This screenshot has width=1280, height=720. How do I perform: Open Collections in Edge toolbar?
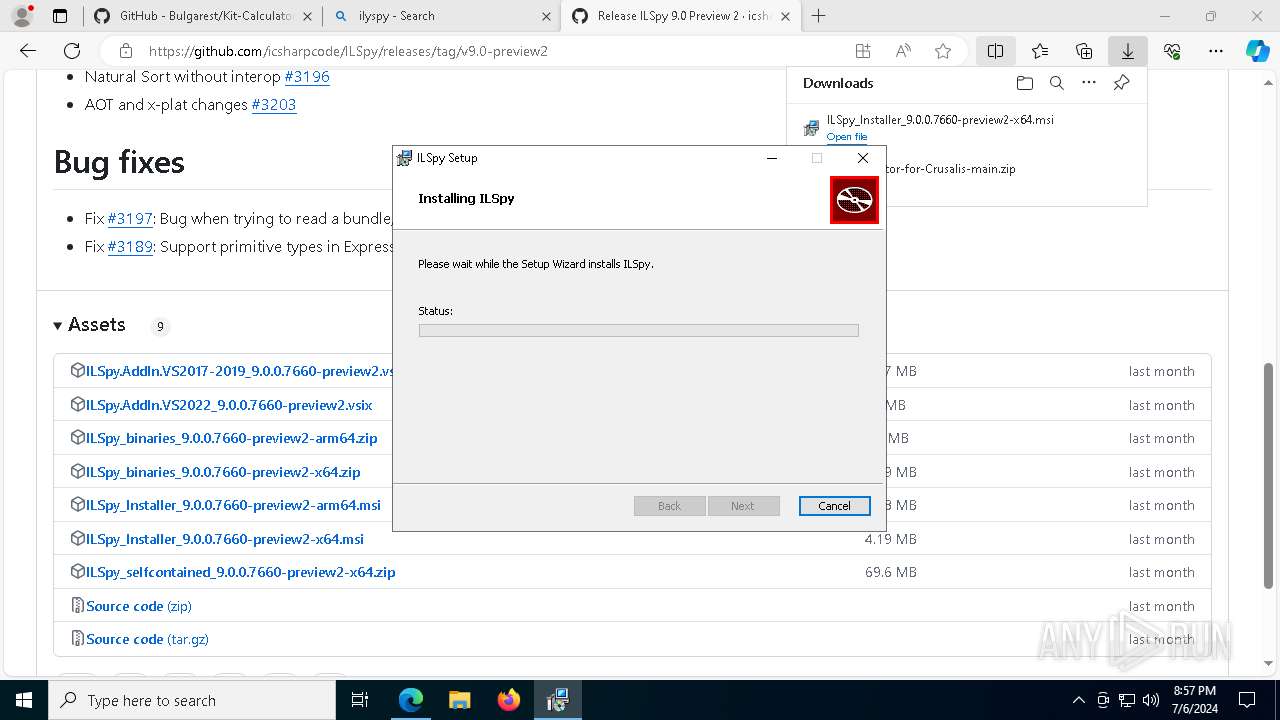pyautogui.click(x=1084, y=51)
